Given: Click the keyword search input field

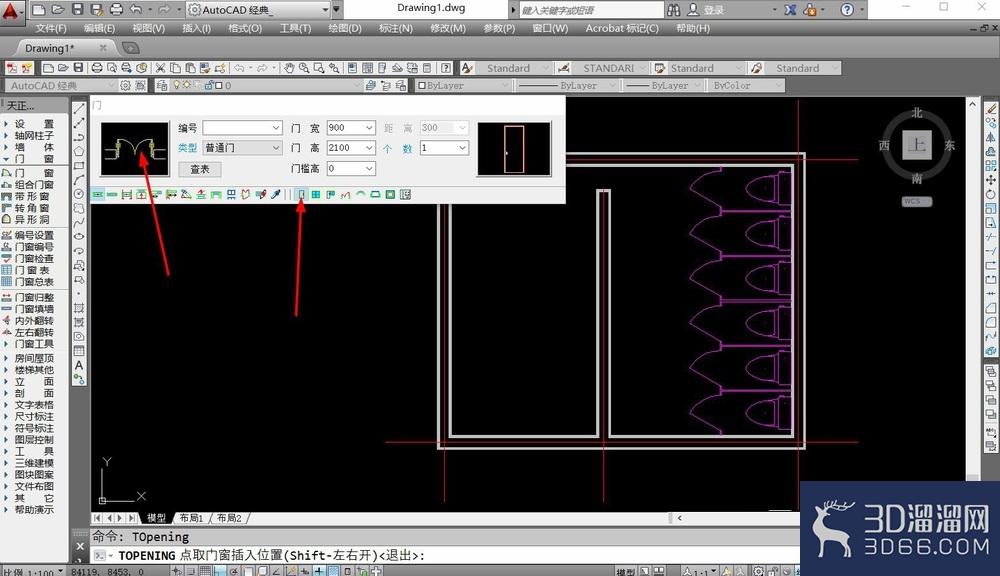Looking at the screenshot, I should coord(592,10).
